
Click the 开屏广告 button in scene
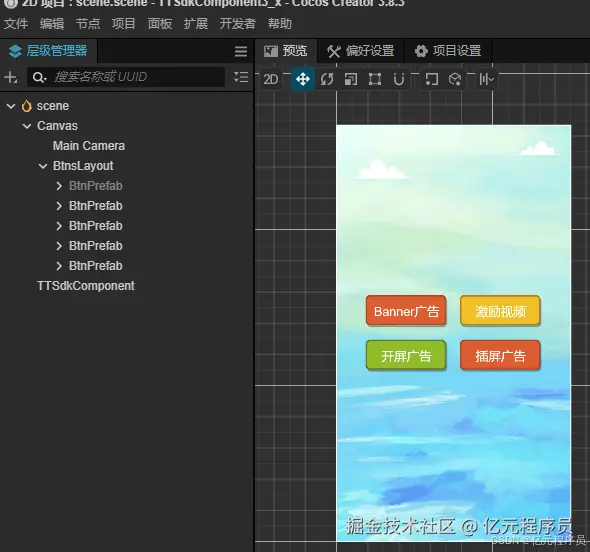coord(406,356)
